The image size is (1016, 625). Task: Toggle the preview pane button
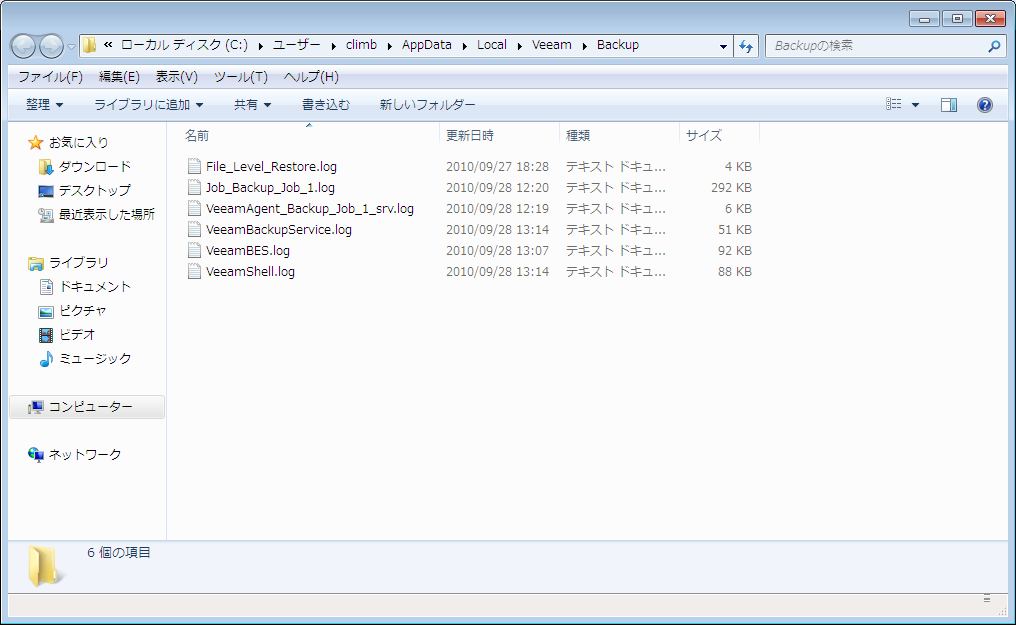949,104
